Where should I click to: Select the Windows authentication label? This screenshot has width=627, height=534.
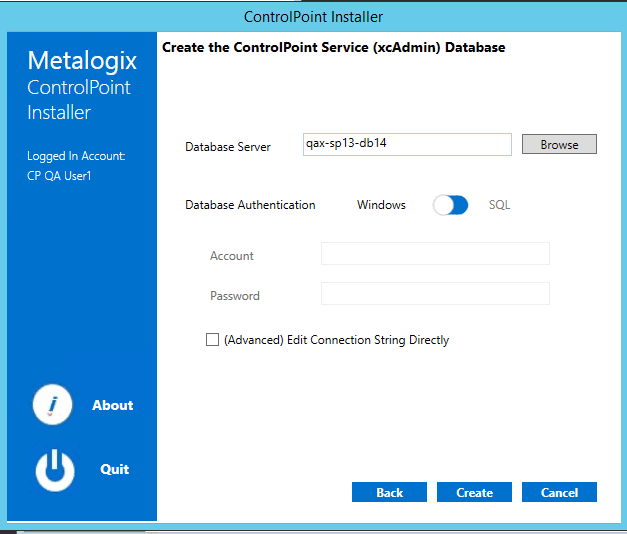(x=381, y=205)
